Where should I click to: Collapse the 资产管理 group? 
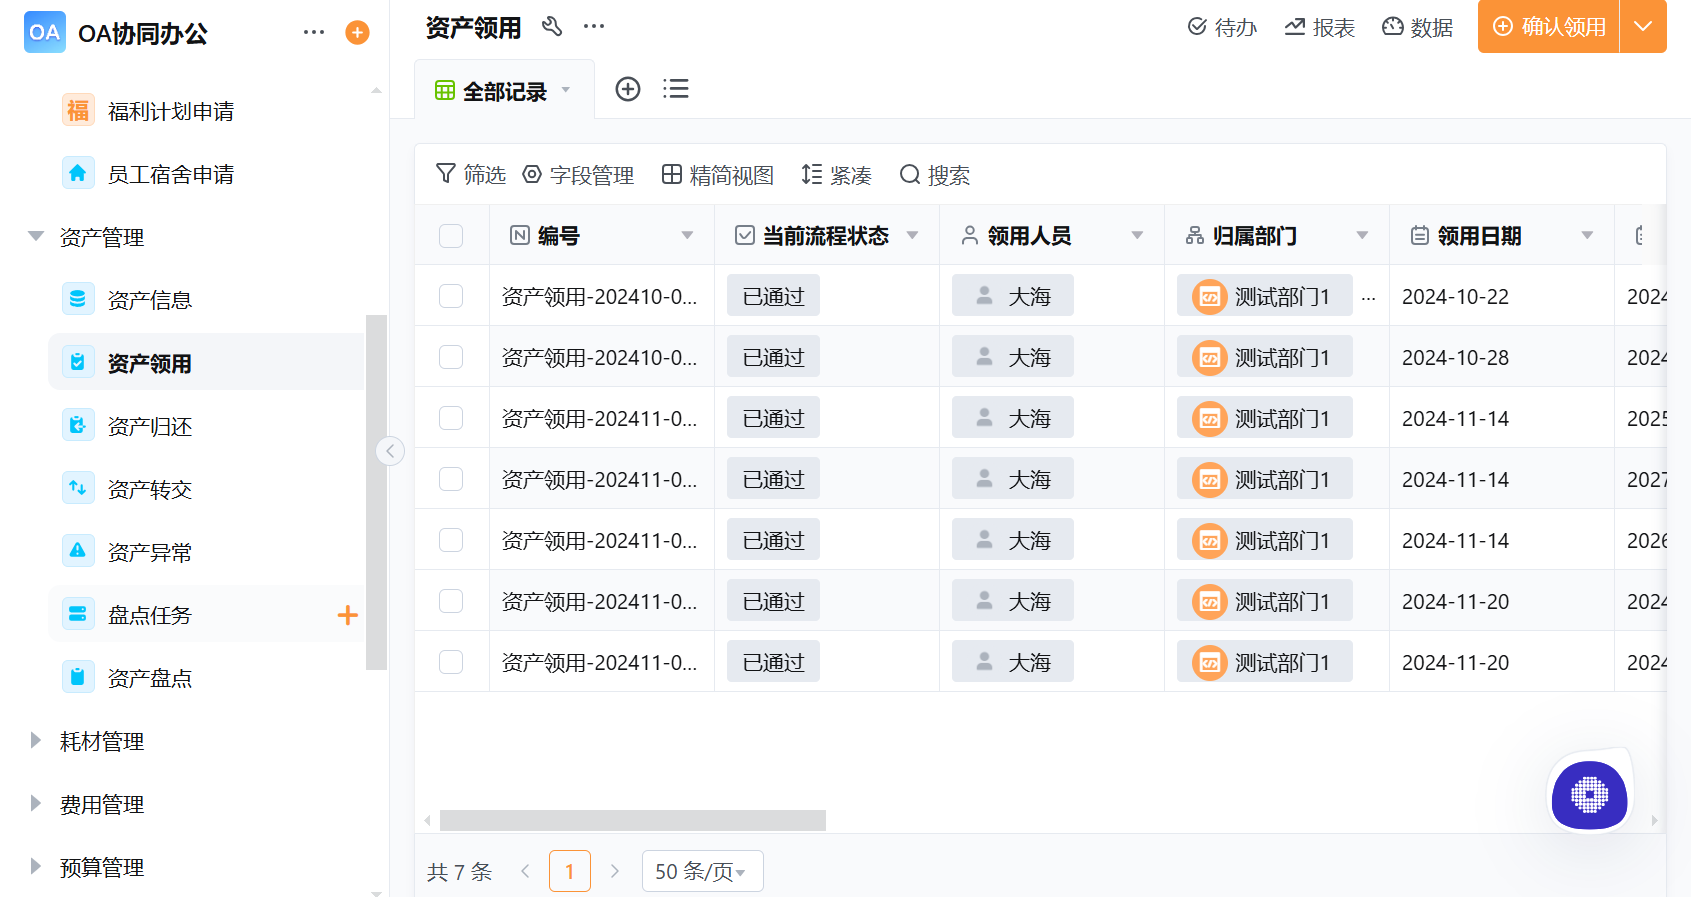pos(36,237)
